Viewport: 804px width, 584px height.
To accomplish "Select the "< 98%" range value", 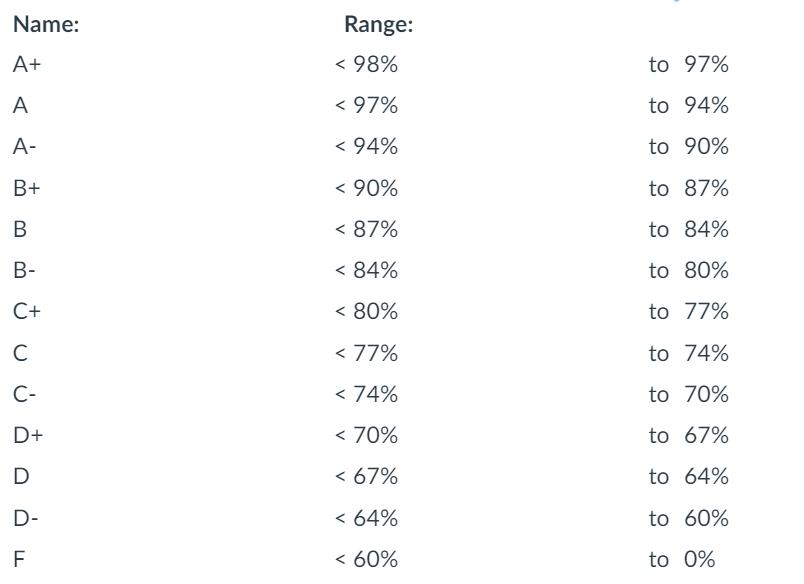I will [x=368, y=65].
